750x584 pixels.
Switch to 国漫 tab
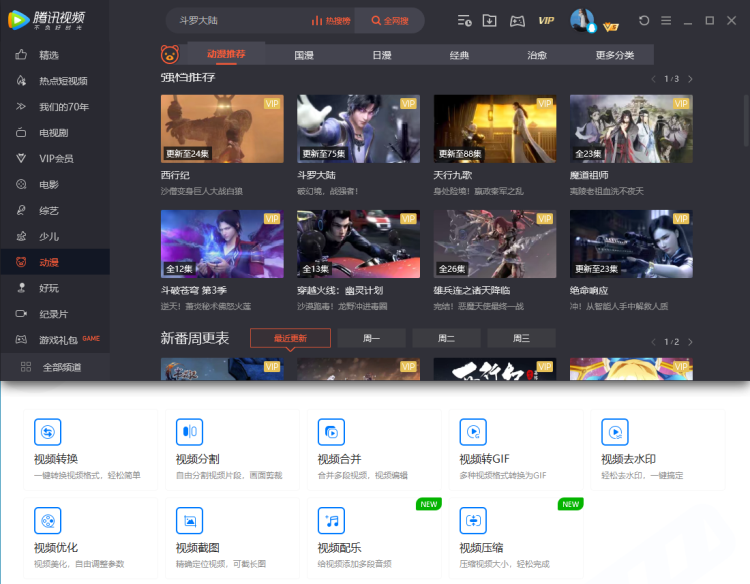point(304,55)
